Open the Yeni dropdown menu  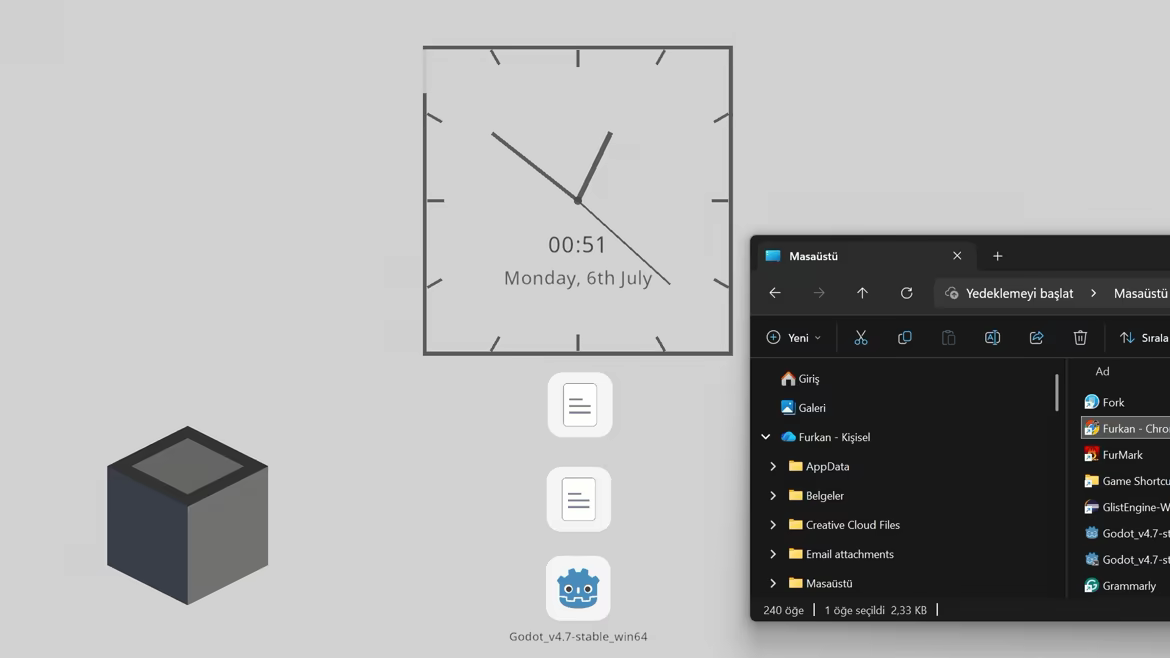[x=794, y=338]
